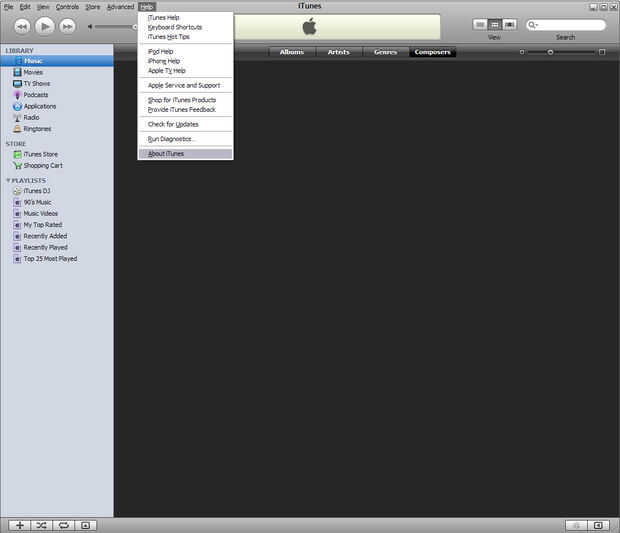The width and height of the screenshot is (620, 533).
Task: Click the Play button
Action: click(x=45, y=26)
